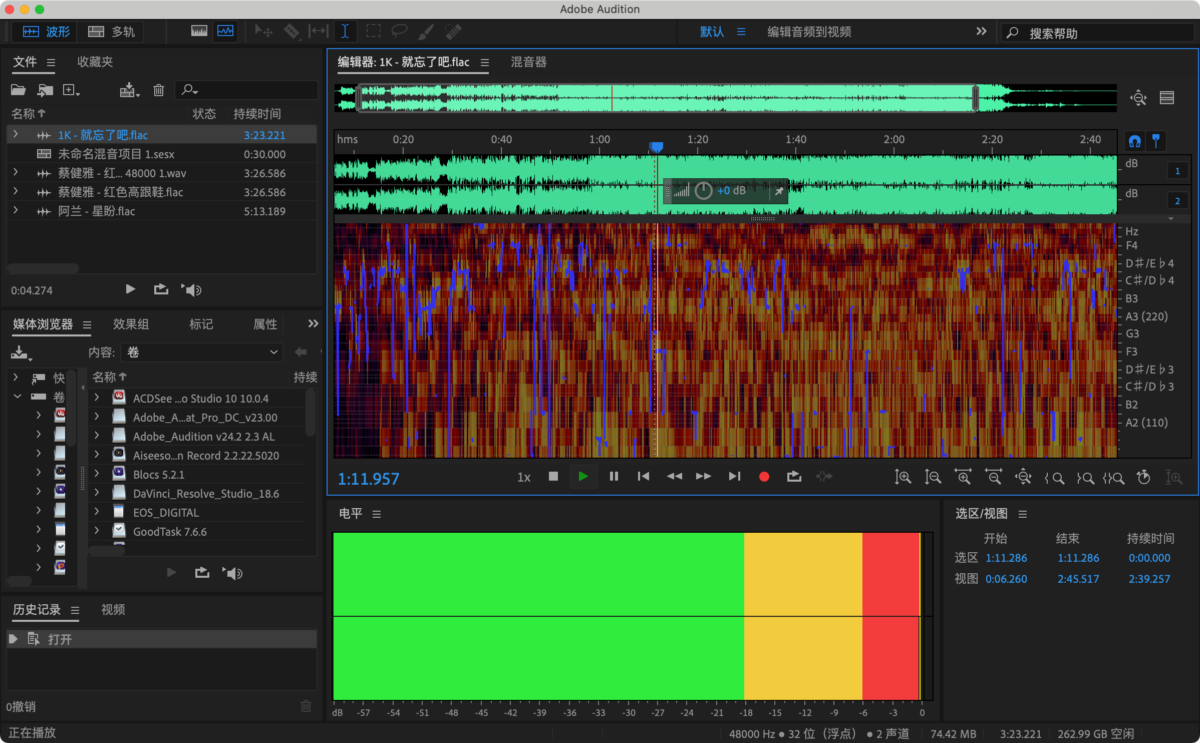The image size is (1200, 743).
Task: Open the 内容 dropdown showing 卷
Action: pos(202,352)
